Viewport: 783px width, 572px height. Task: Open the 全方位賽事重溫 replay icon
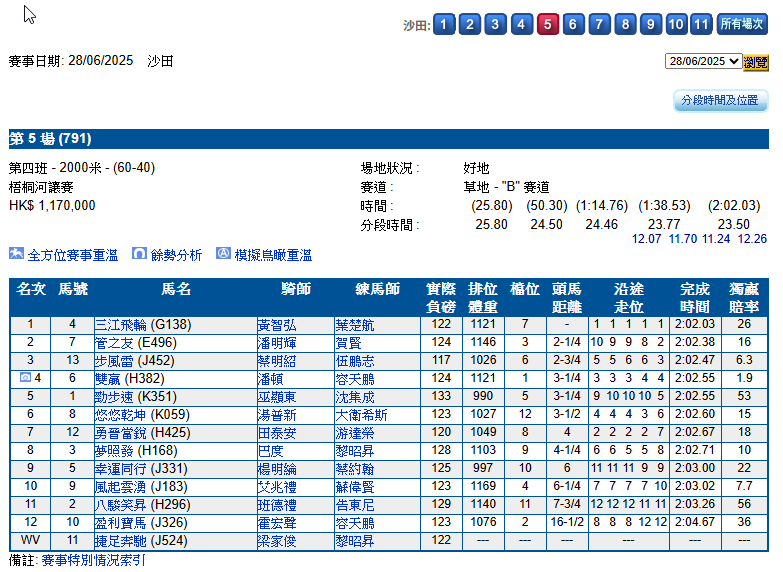(16, 254)
